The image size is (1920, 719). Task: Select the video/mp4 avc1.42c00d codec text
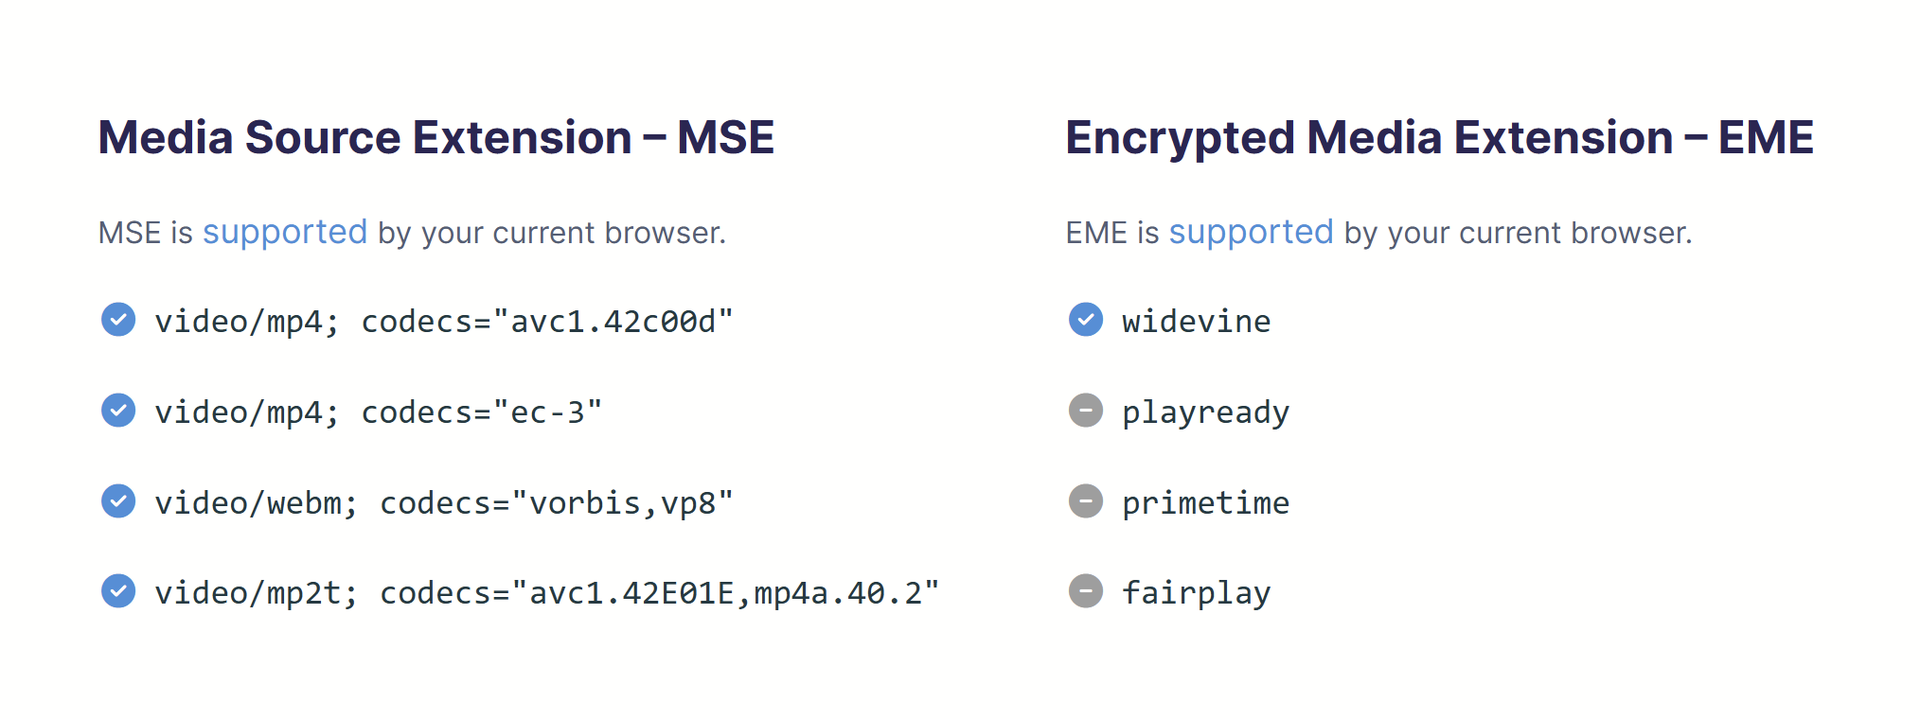pyautogui.click(x=444, y=321)
